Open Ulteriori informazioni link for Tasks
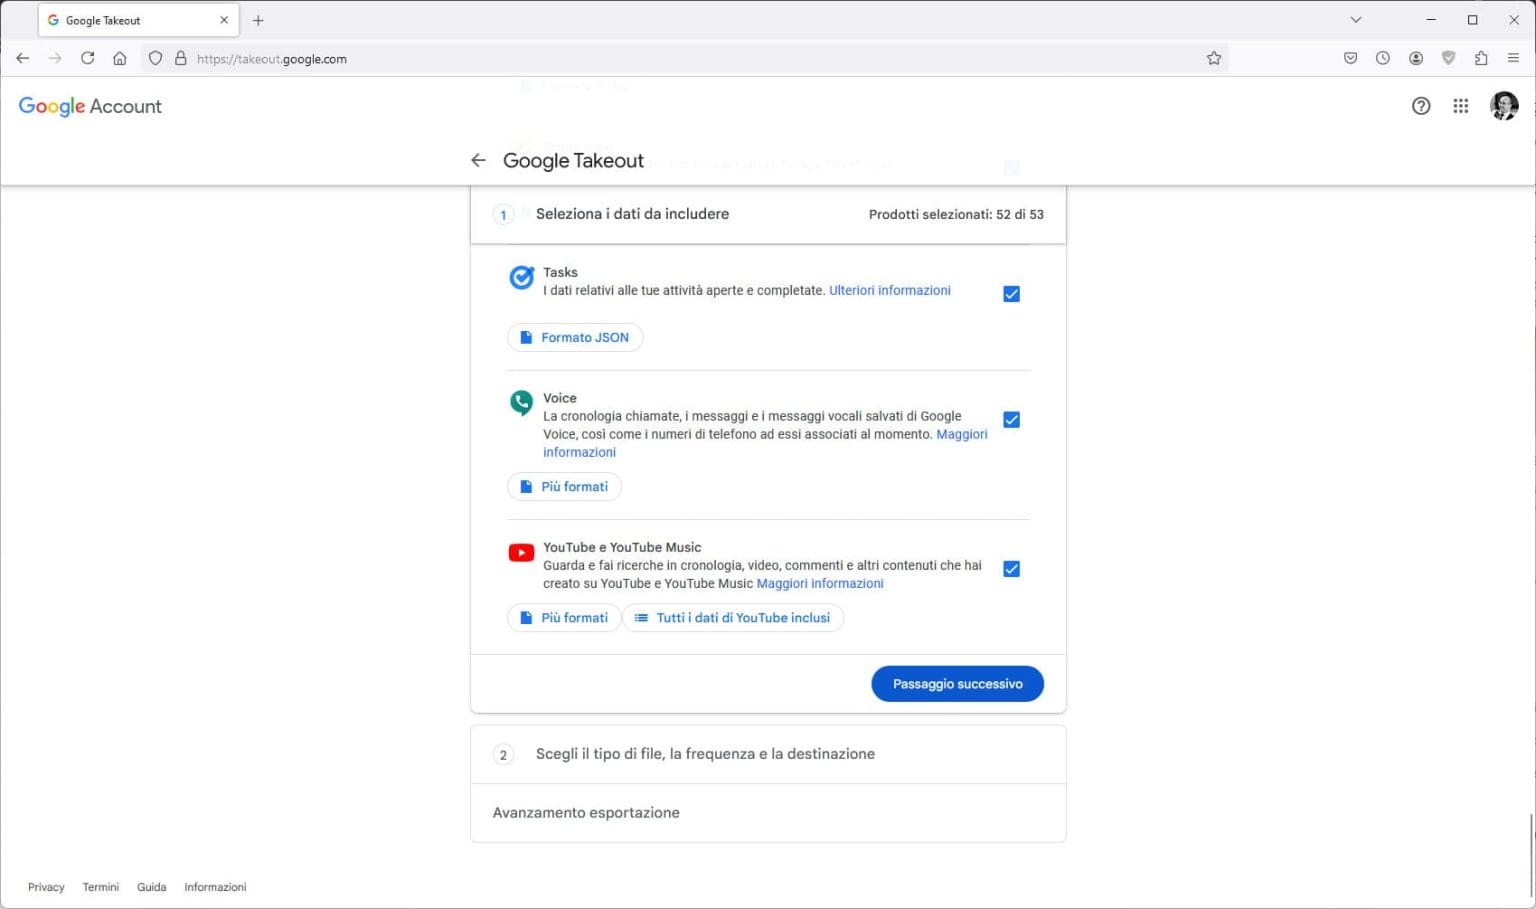The width and height of the screenshot is (1536, 909). (890, 290)
